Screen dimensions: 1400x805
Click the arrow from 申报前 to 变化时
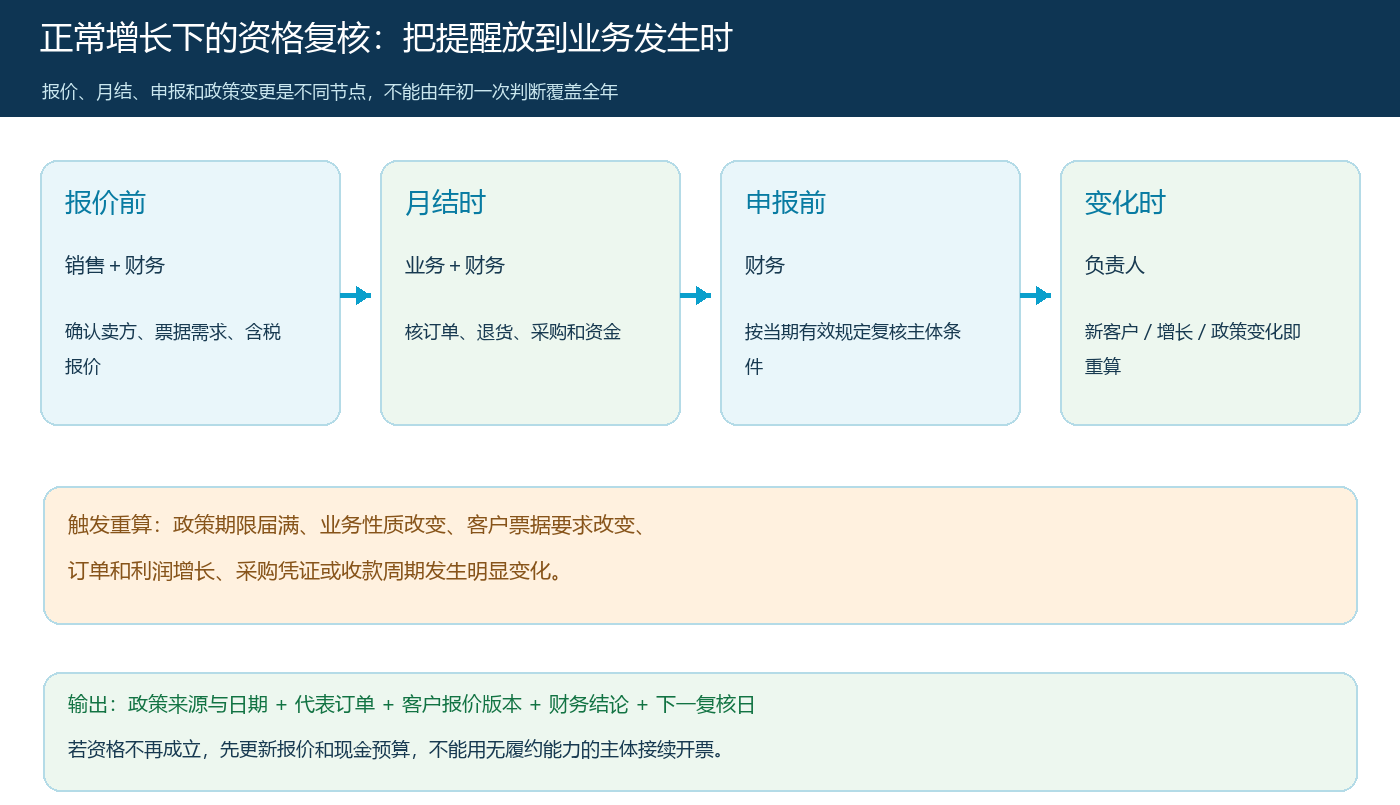pyautogui.click(x=1036, y=295)
